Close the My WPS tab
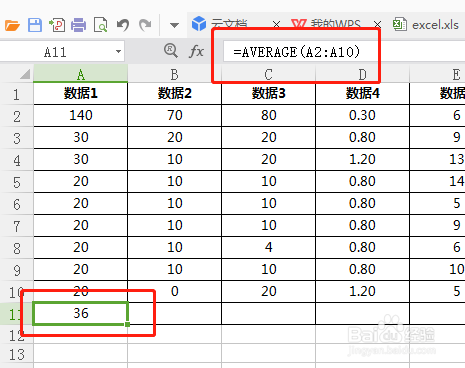 [x=377, y=24]
